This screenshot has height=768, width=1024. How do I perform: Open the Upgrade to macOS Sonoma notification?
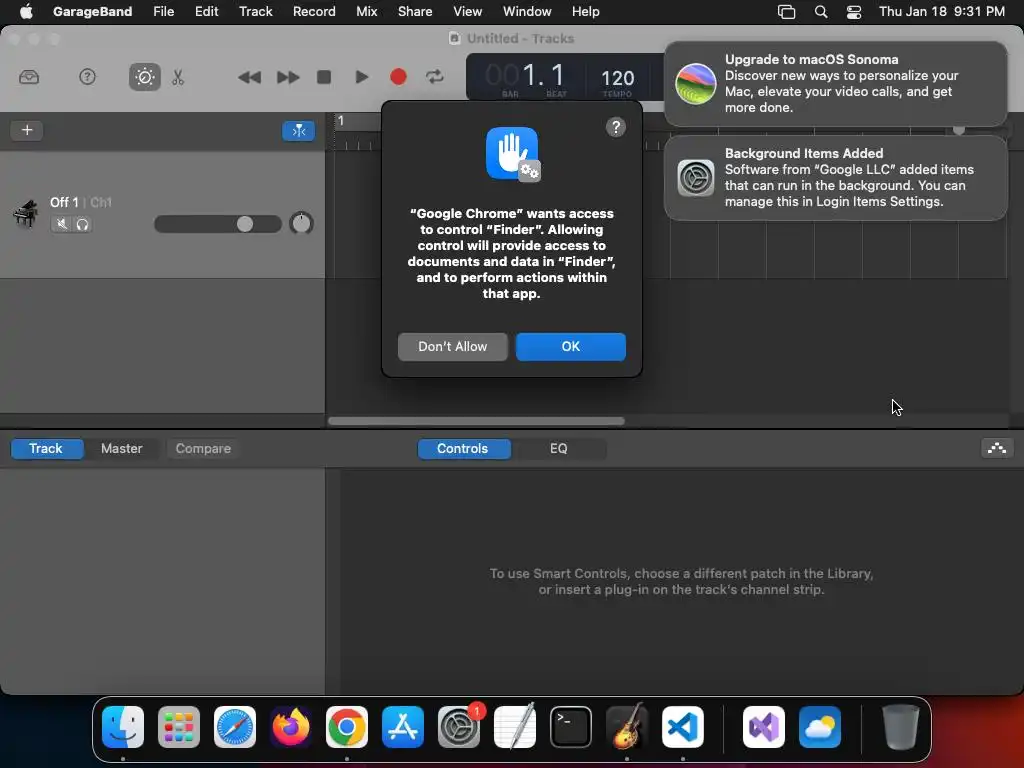[835, 84]
